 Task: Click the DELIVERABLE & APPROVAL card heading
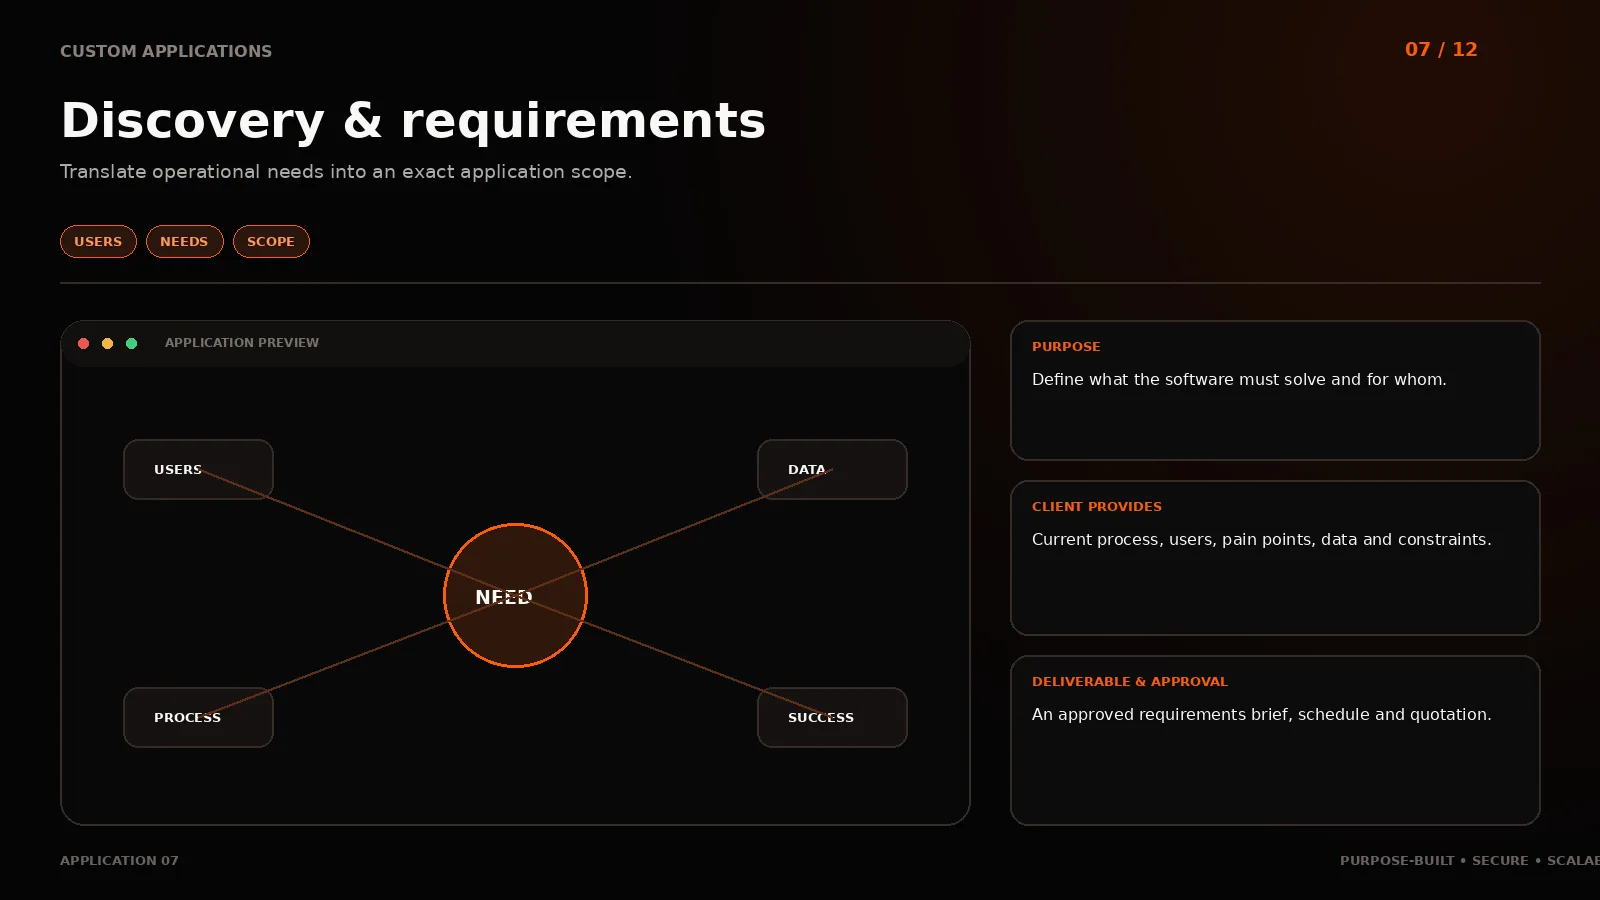pos(1130,681)
